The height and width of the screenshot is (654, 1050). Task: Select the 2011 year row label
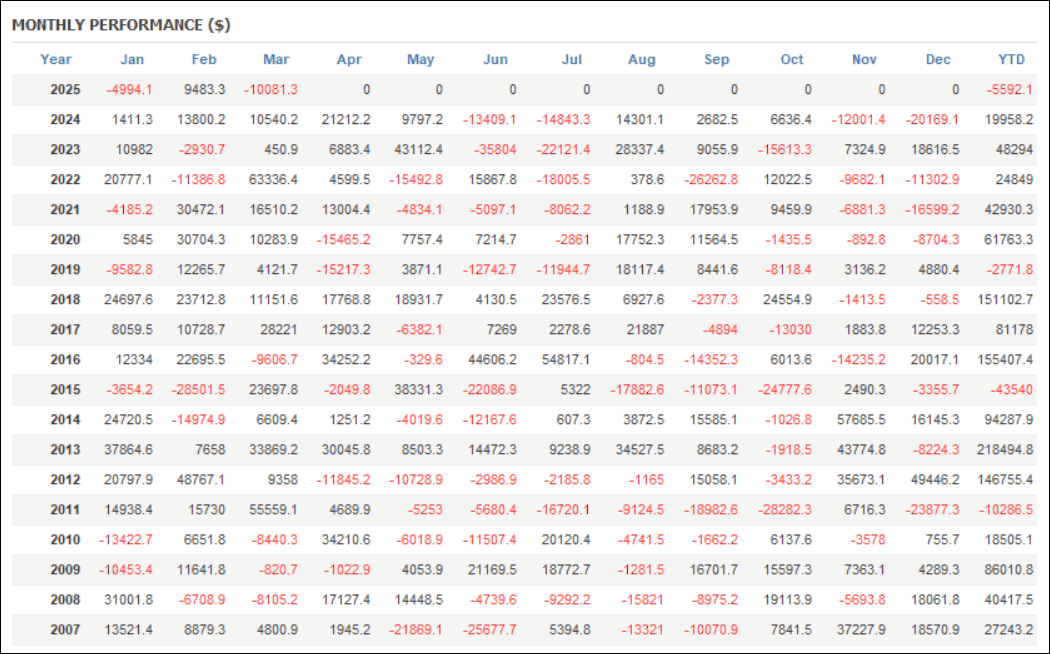65,510
